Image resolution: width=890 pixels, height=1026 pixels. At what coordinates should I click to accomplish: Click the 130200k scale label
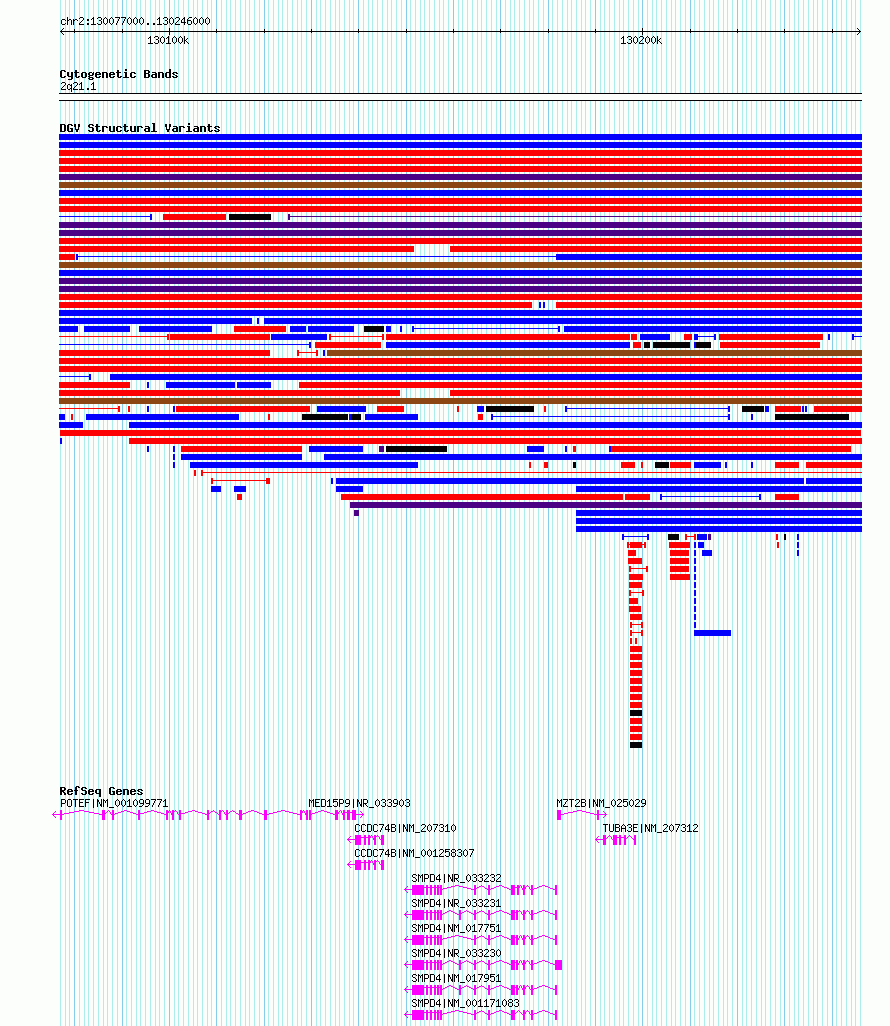pos(641,41)
